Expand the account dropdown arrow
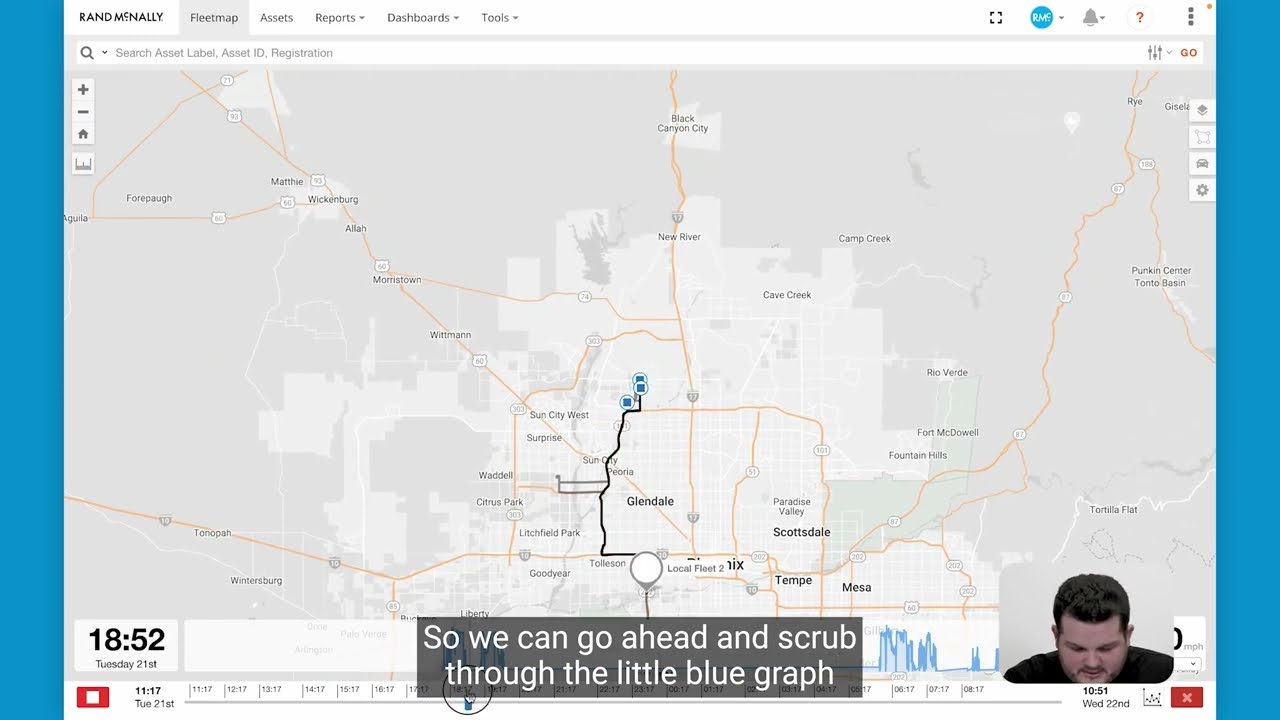The width and height of the screenshot is (1280, 720). tap(1061, 18)
